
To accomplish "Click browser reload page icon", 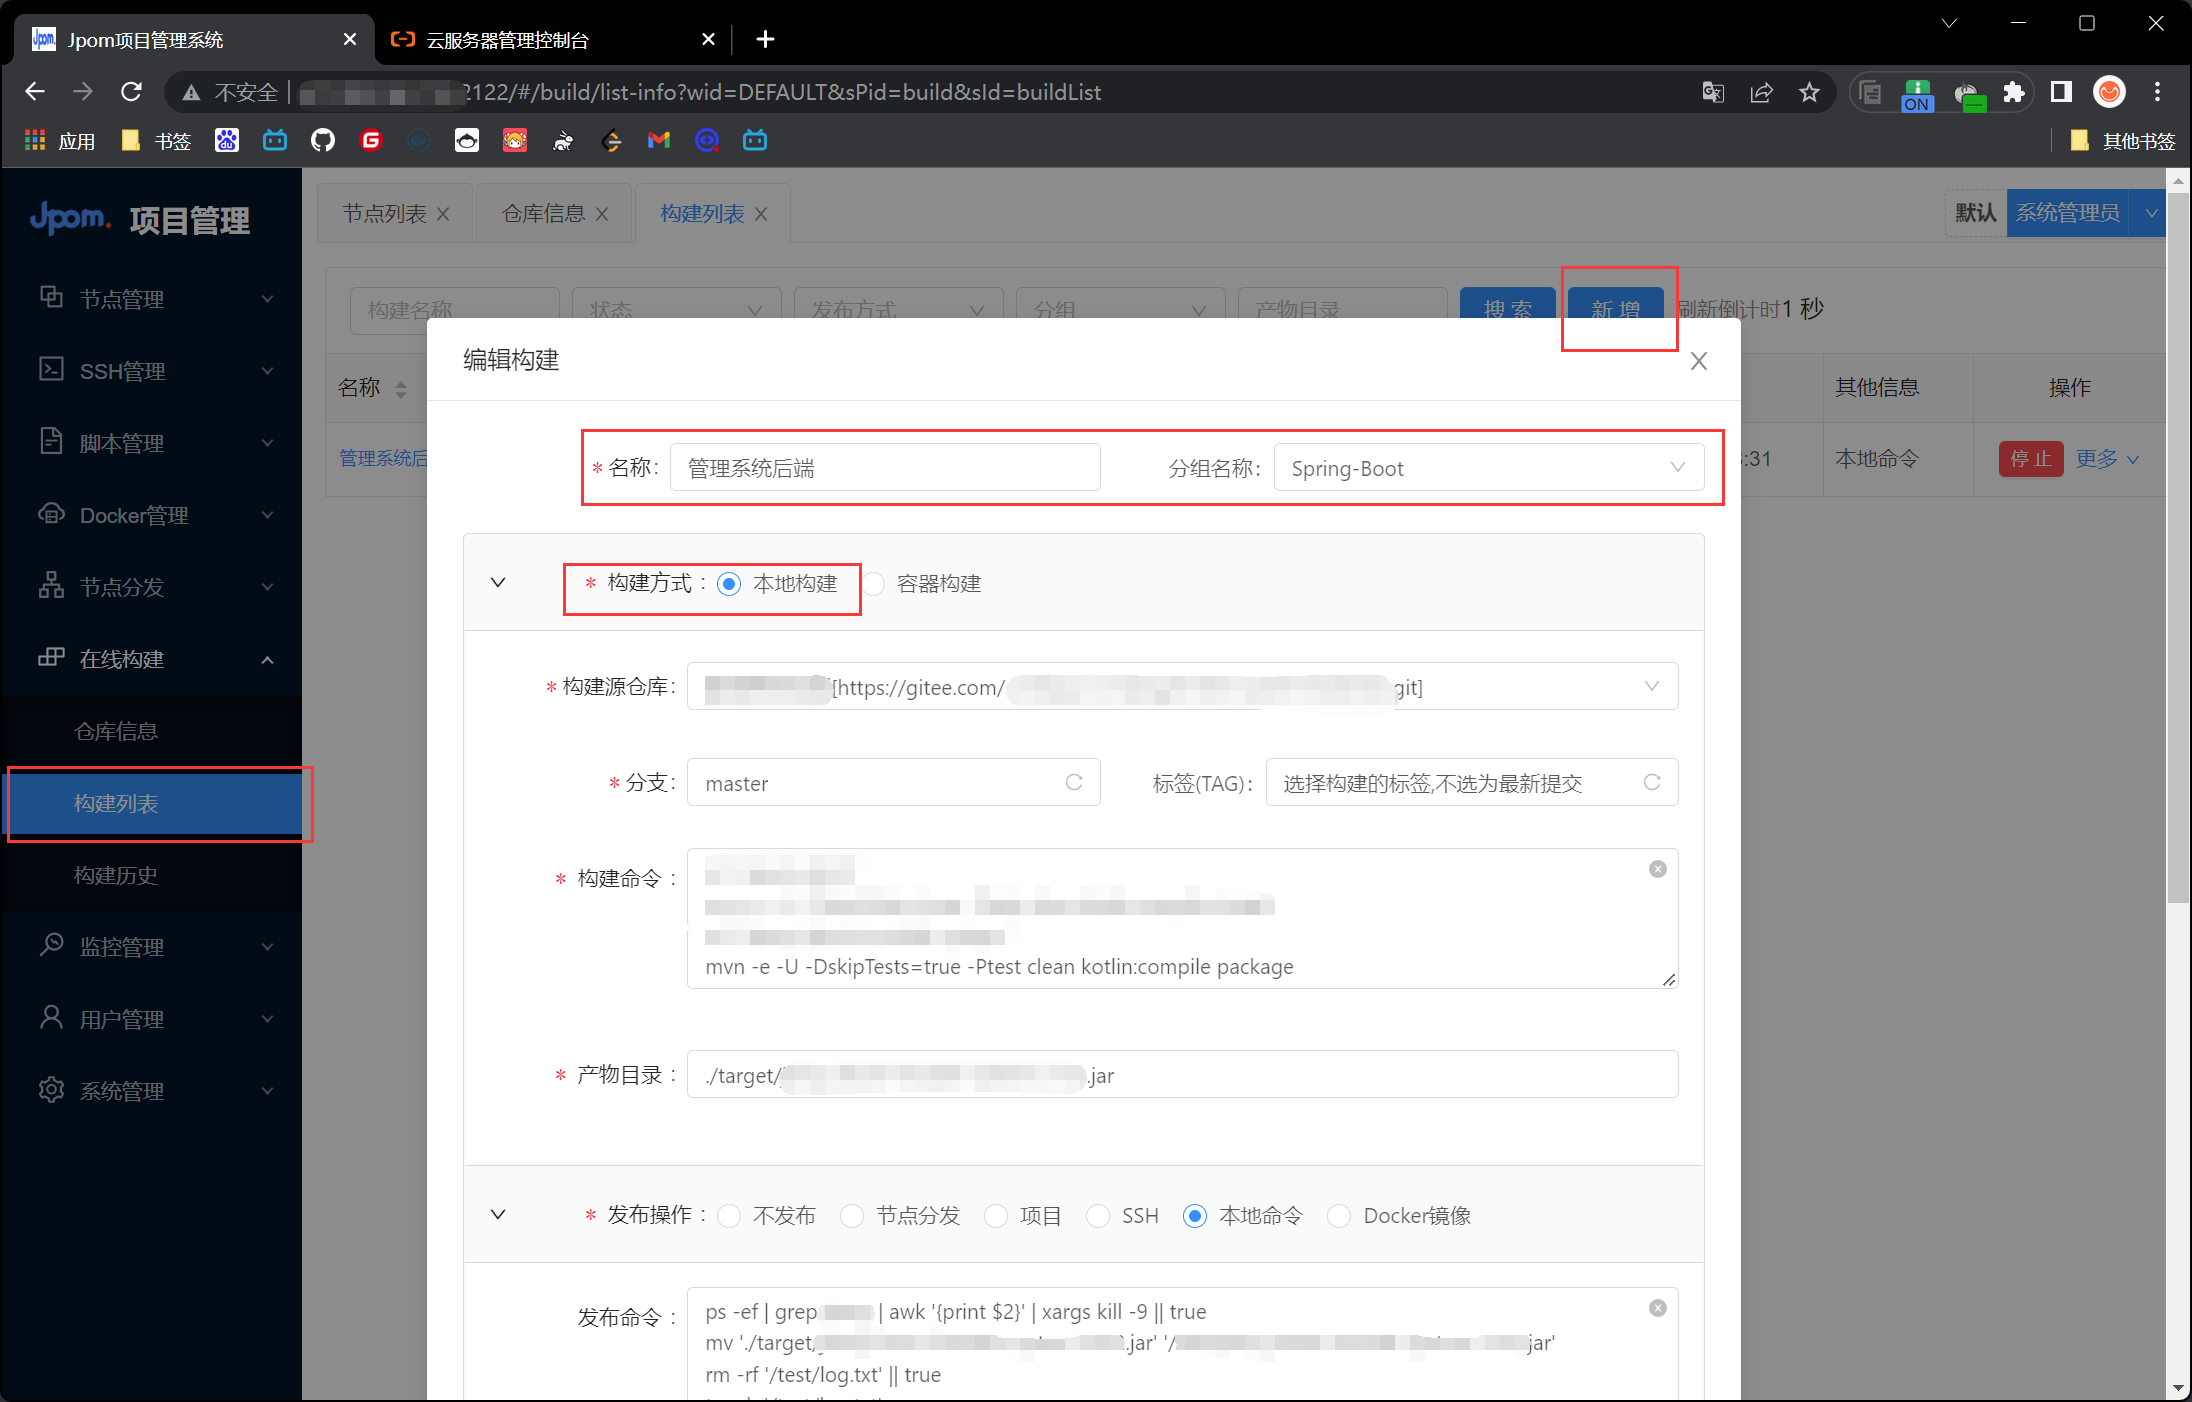I will point(131,92).
